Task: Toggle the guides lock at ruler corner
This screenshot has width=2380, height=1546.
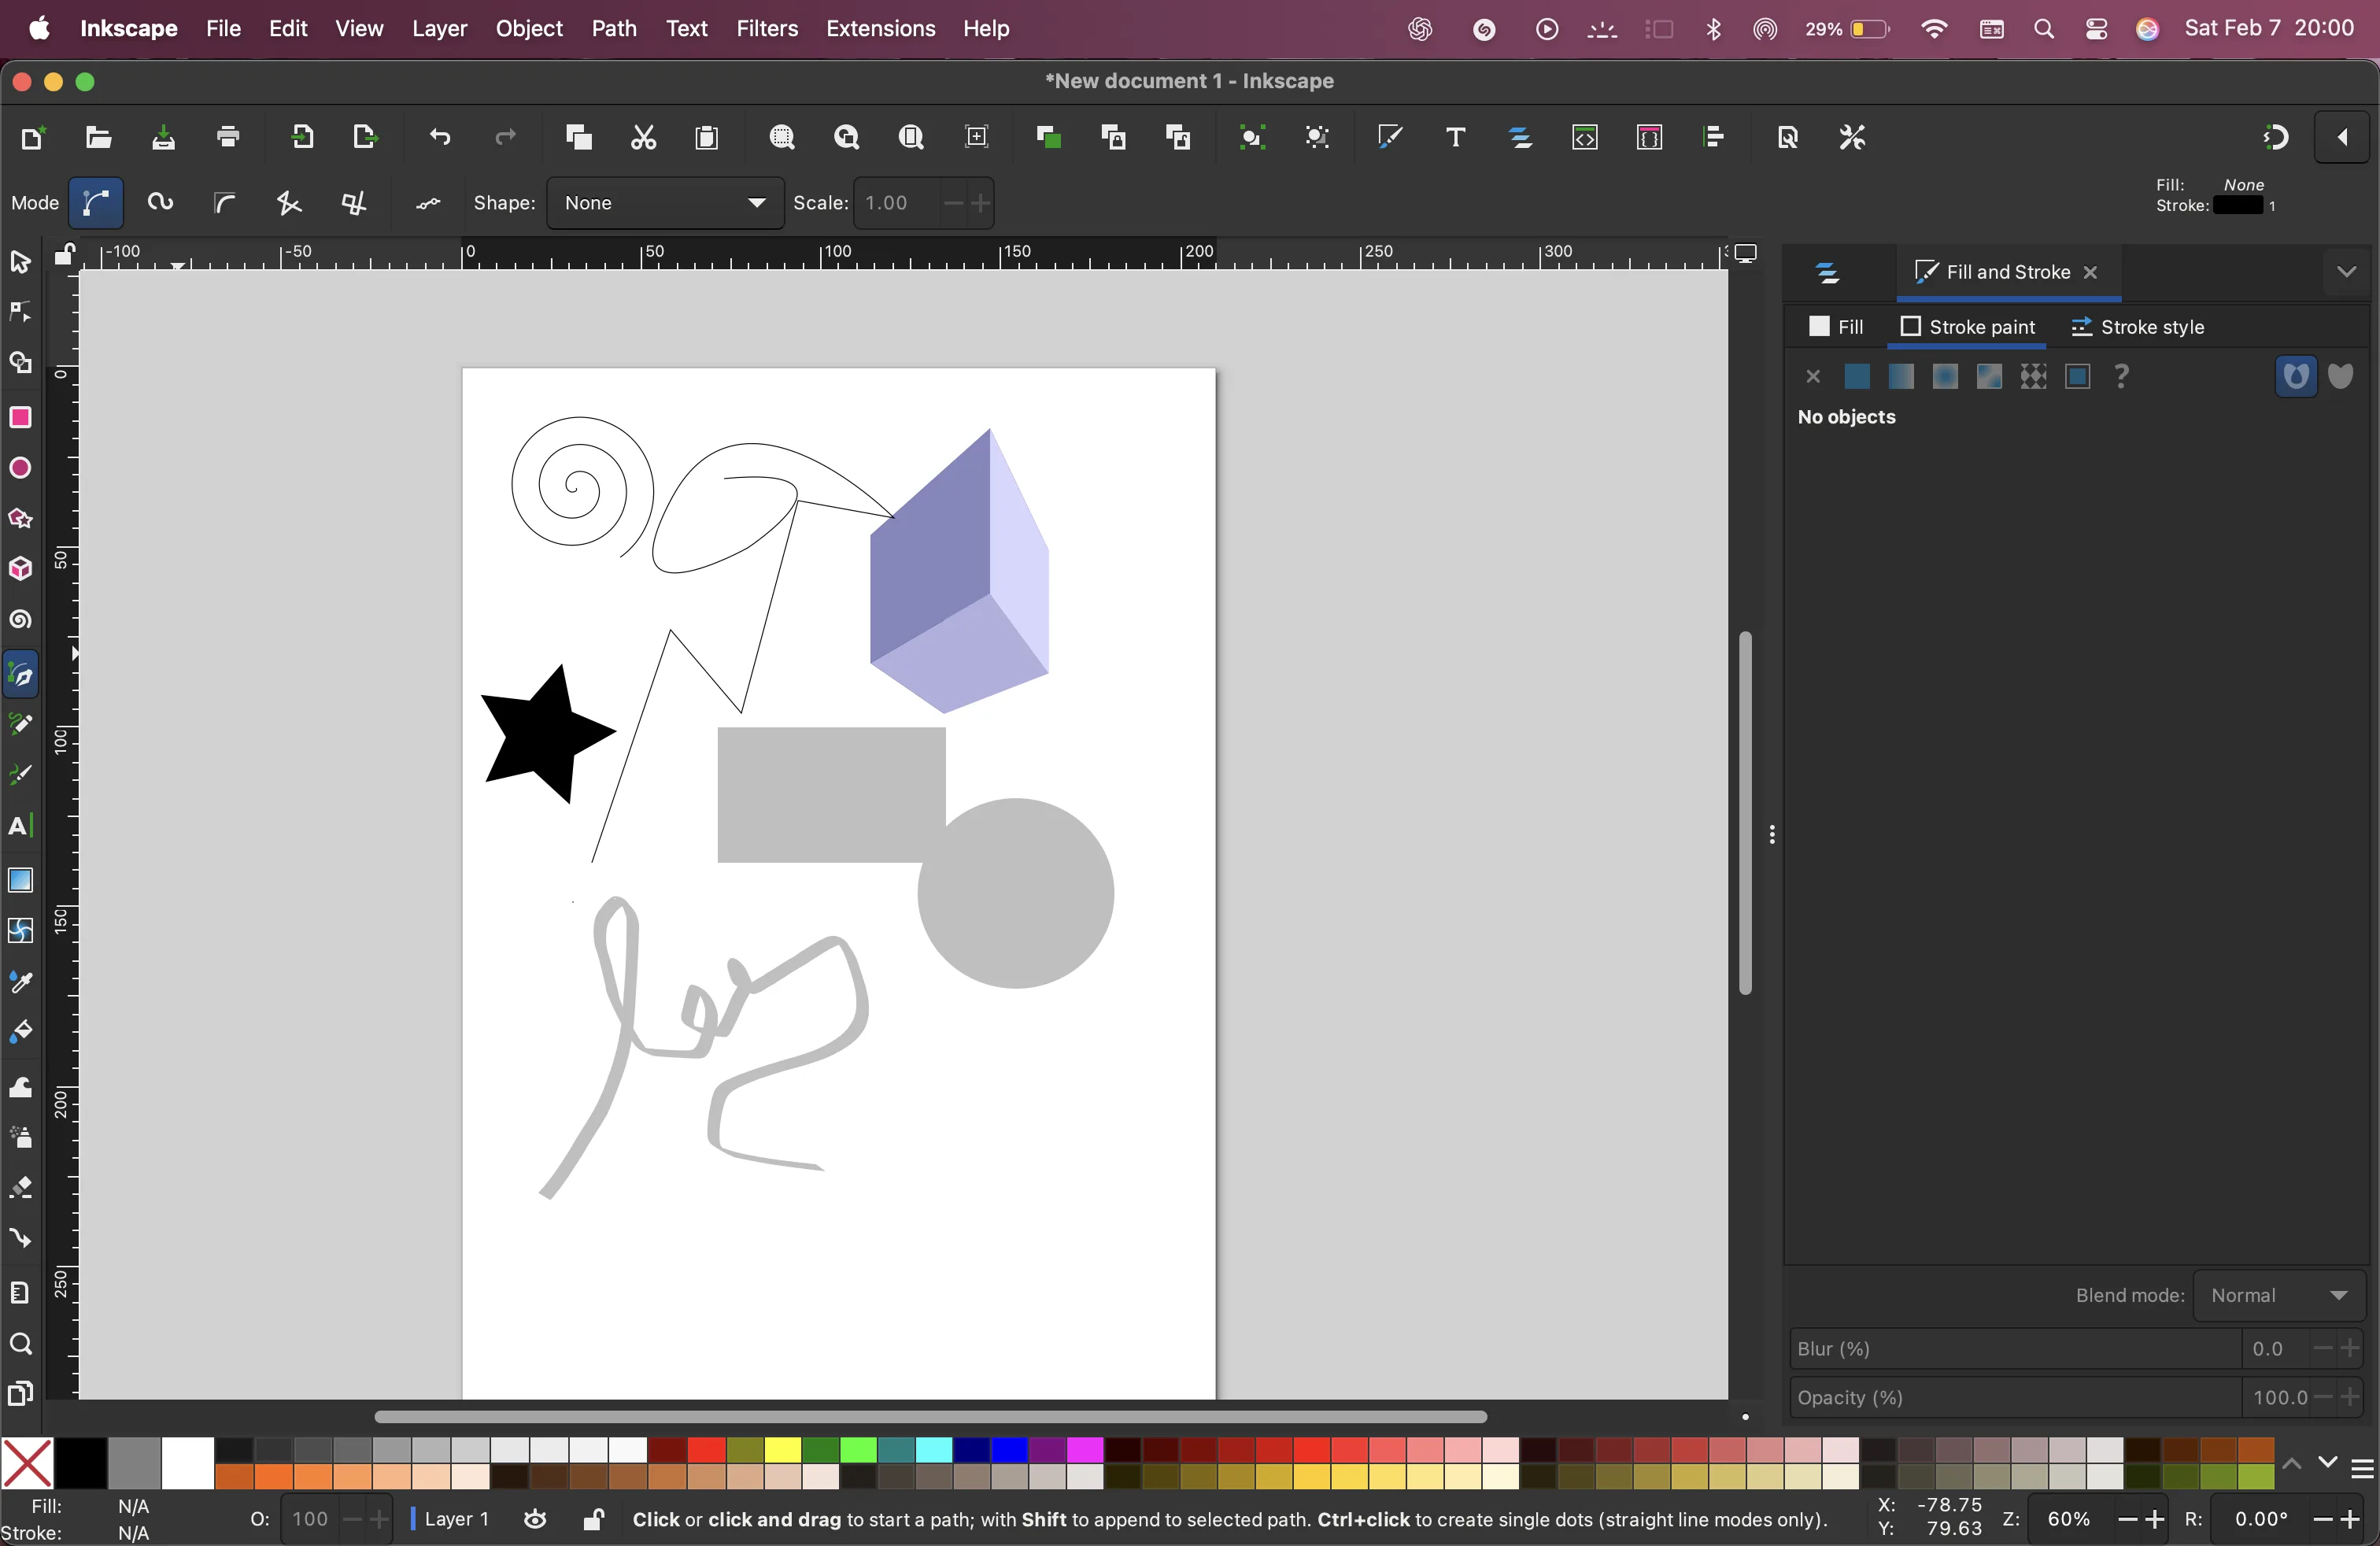Action: click(64, 255)
